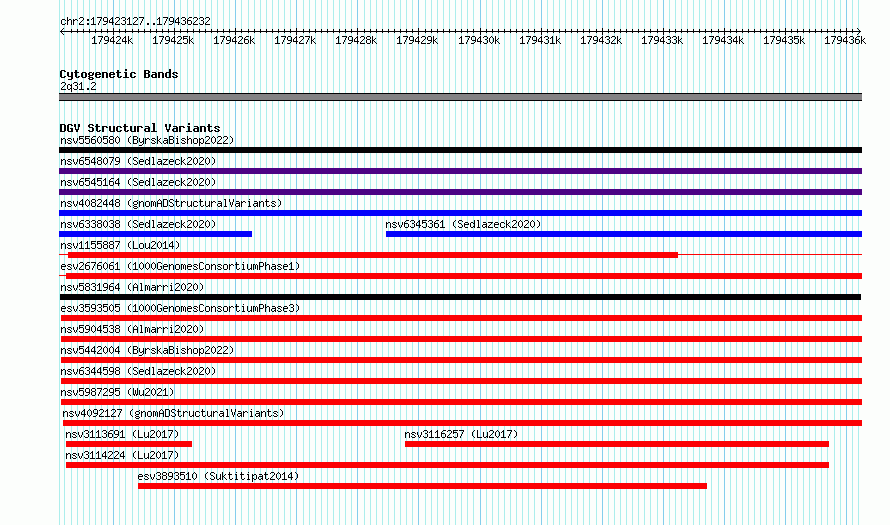890x525 pixels.
Task: Open variant nsv1155887 (Lou2014) label
Action: 120,245
